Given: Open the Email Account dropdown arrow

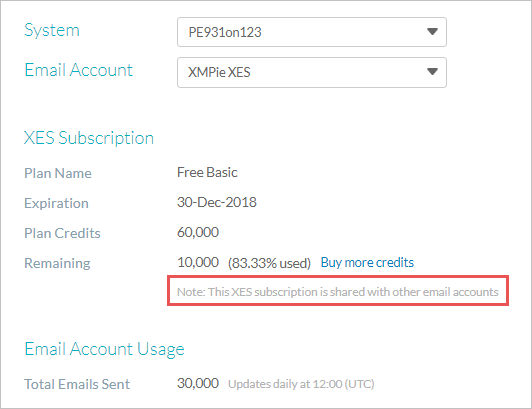Looking at the screenshot, I should click(x=432, y=72).
